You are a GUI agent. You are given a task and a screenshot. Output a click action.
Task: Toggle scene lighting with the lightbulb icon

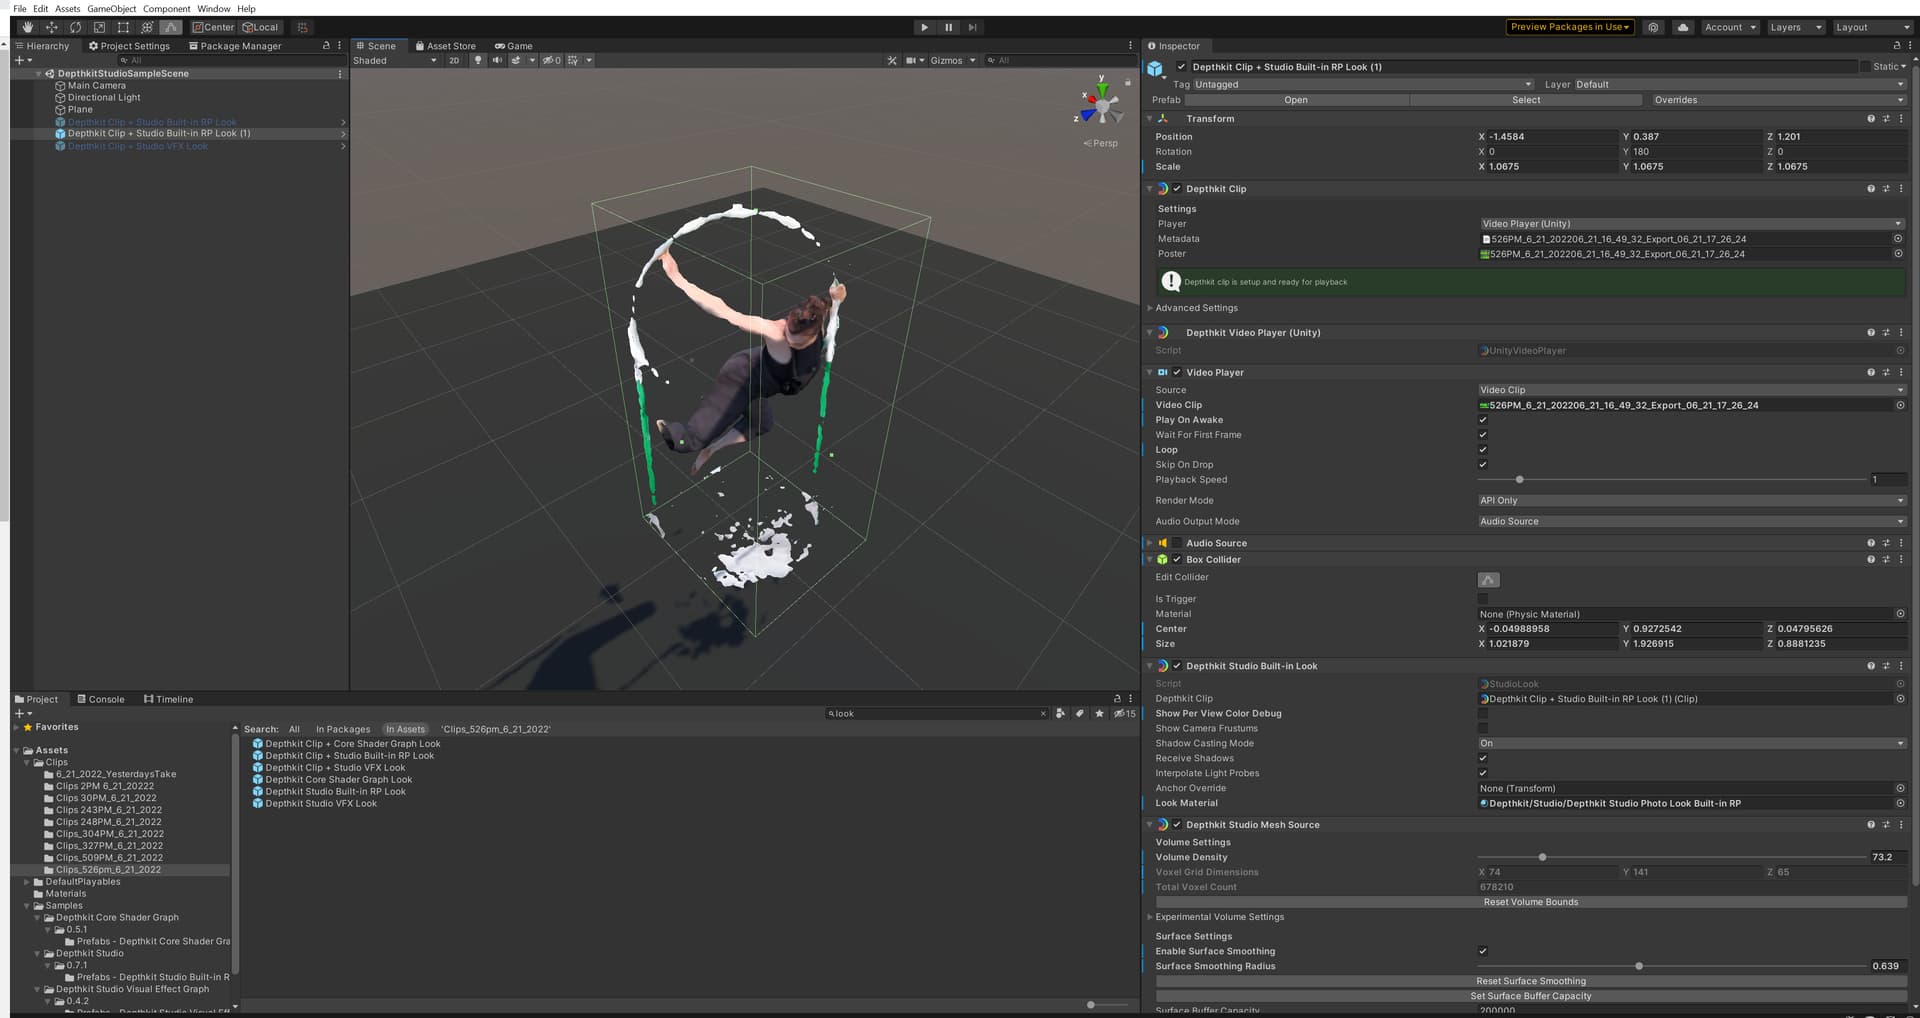478,60
